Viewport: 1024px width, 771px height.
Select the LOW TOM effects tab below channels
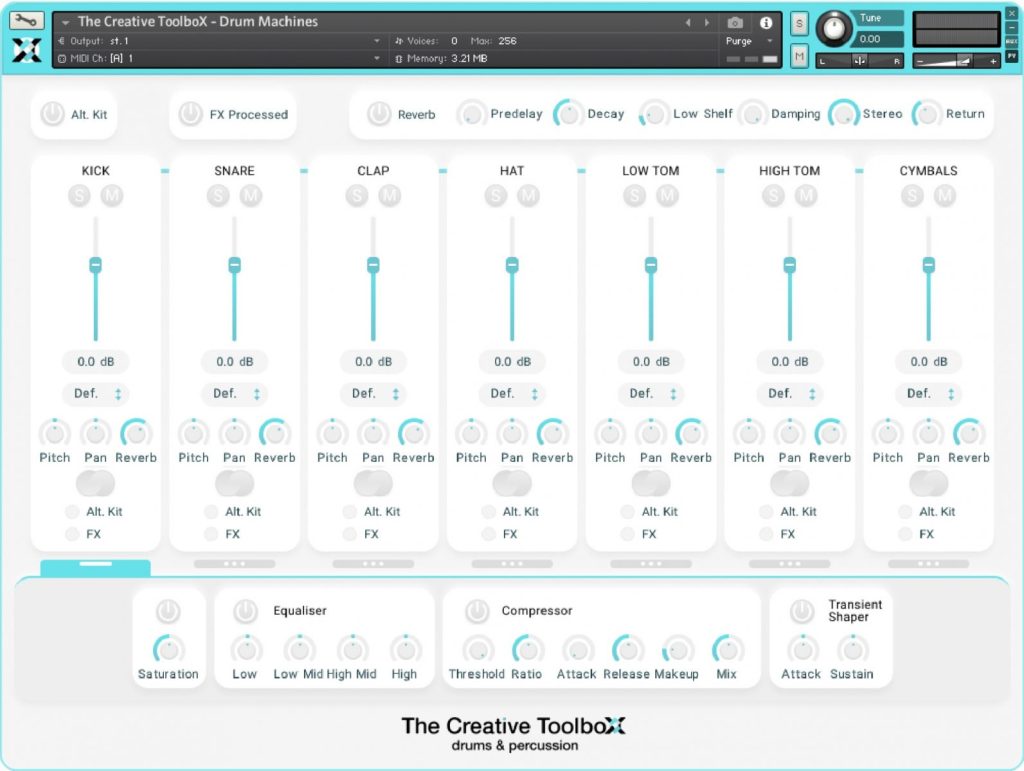[x=650, y=563]
